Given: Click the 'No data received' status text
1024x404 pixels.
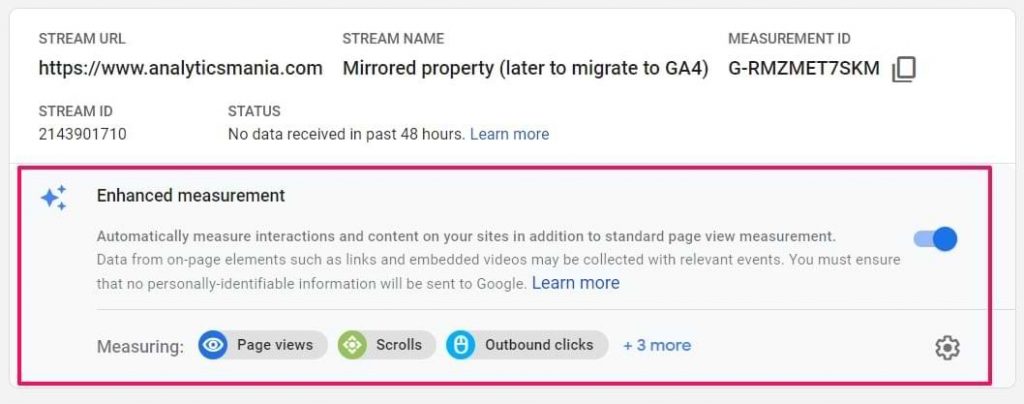Looking at the screenshot, I should click(x=345, y=134).
